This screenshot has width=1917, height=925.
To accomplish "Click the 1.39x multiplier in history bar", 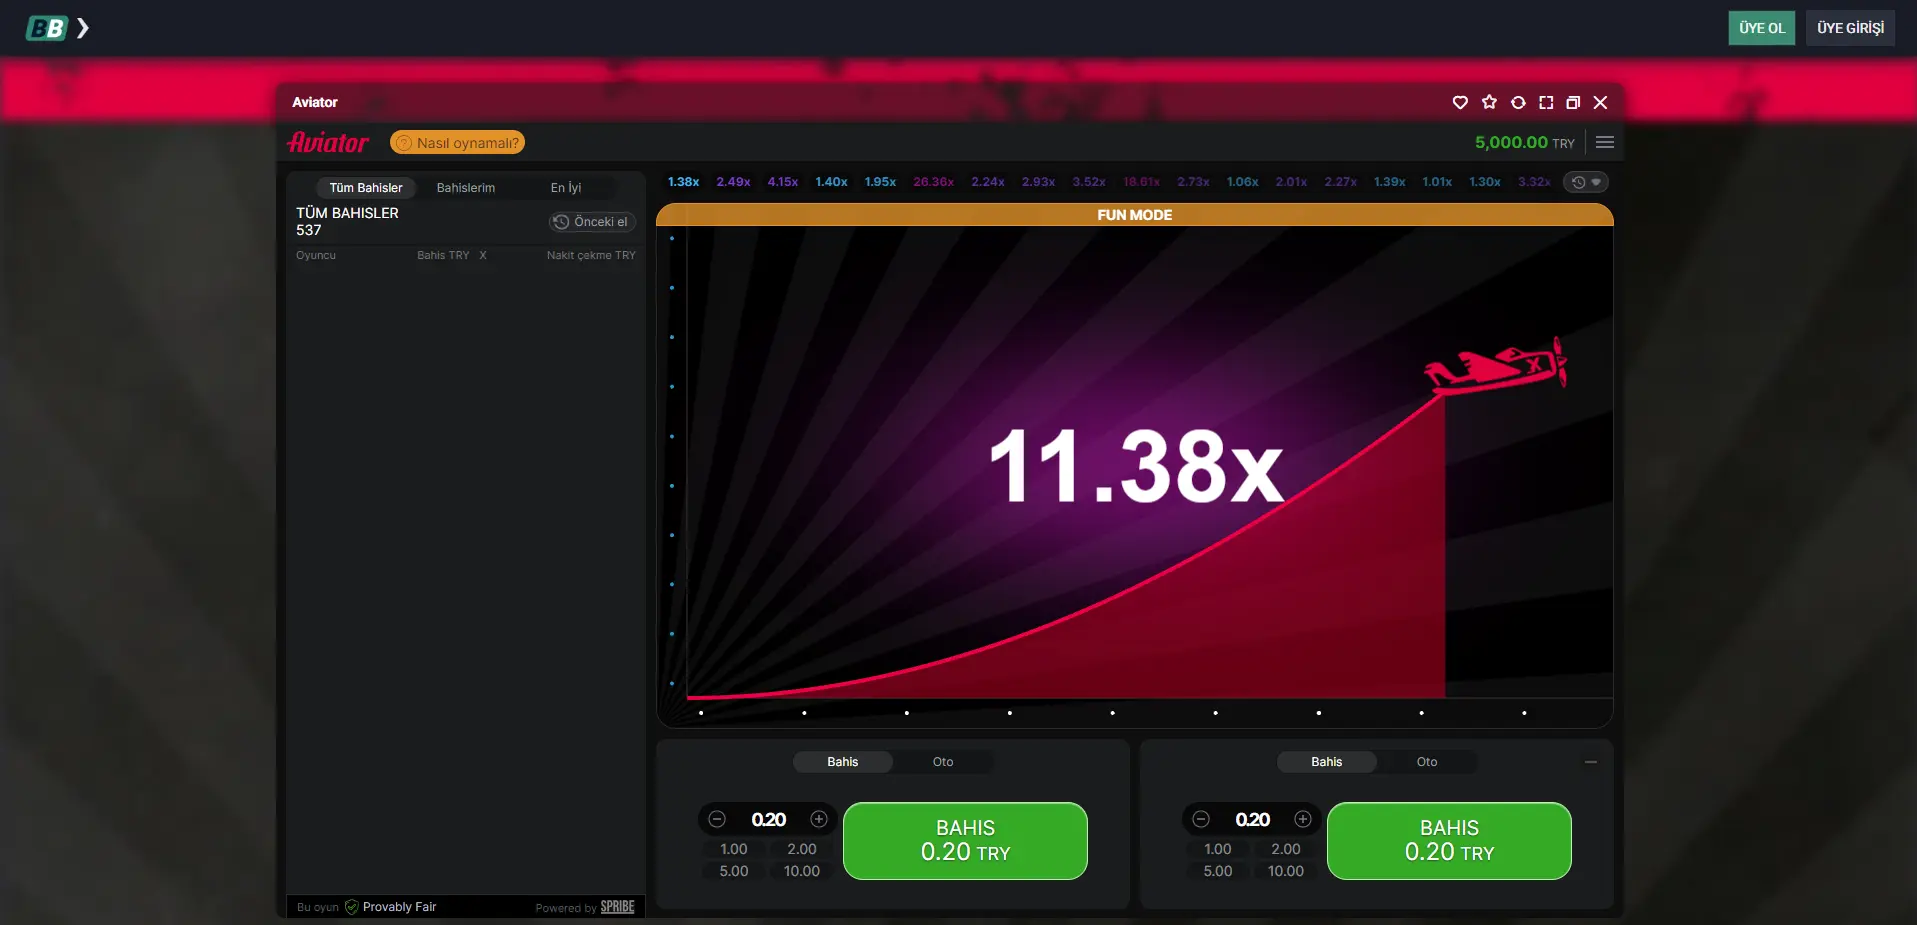I will tap(1389, 182).
